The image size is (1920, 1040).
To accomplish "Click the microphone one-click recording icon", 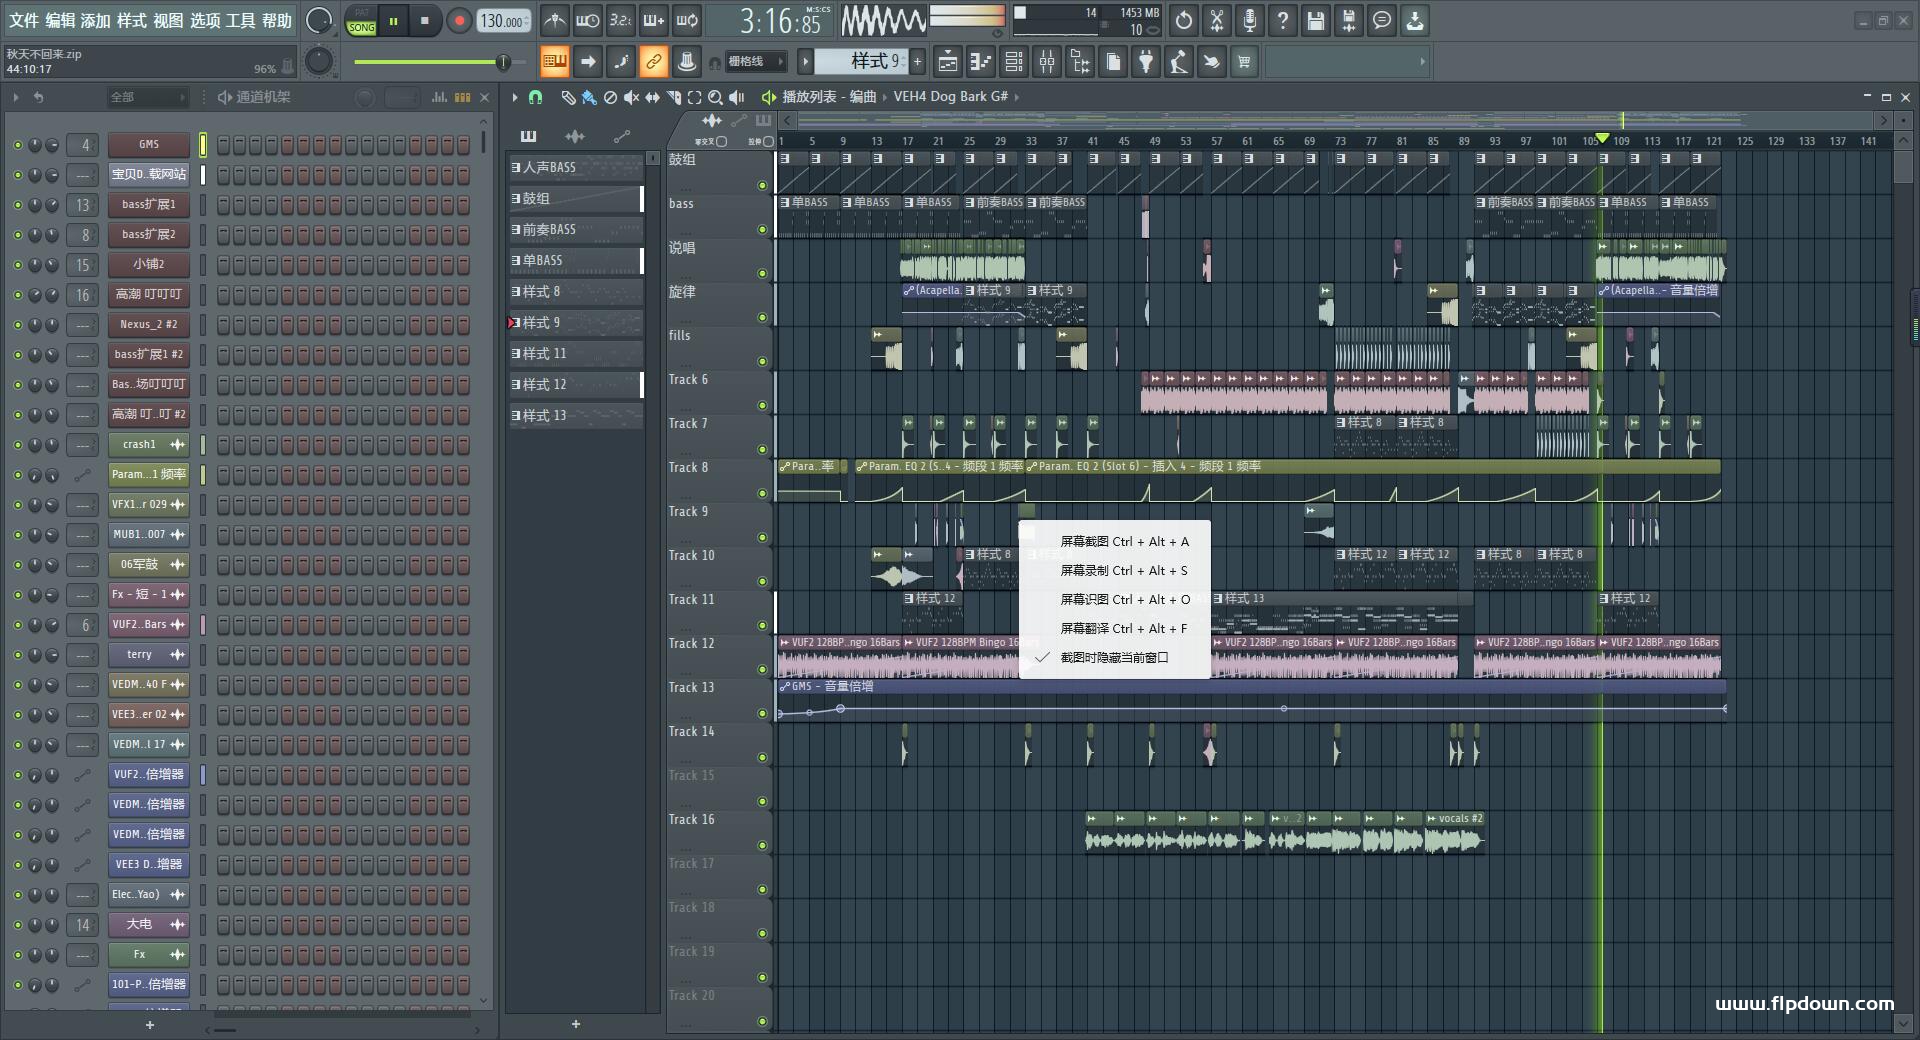I will (x=1250, y=20).
